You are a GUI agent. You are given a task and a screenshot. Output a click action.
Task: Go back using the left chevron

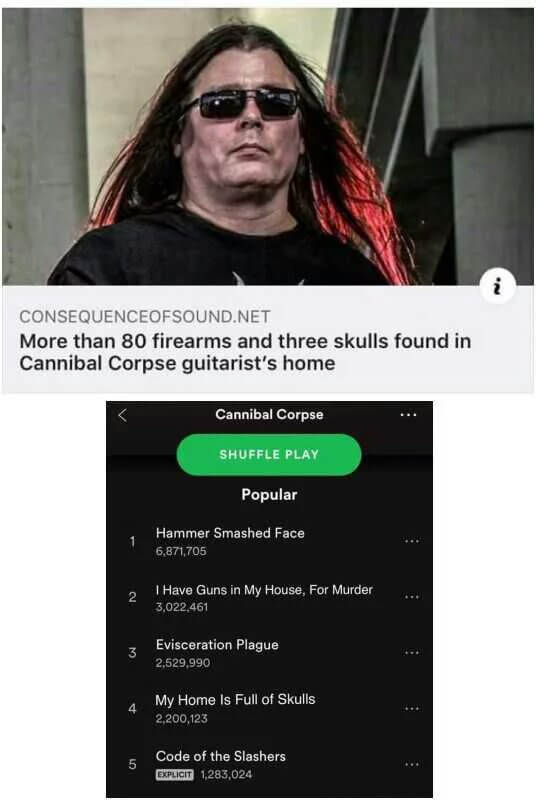pos(122,415)
